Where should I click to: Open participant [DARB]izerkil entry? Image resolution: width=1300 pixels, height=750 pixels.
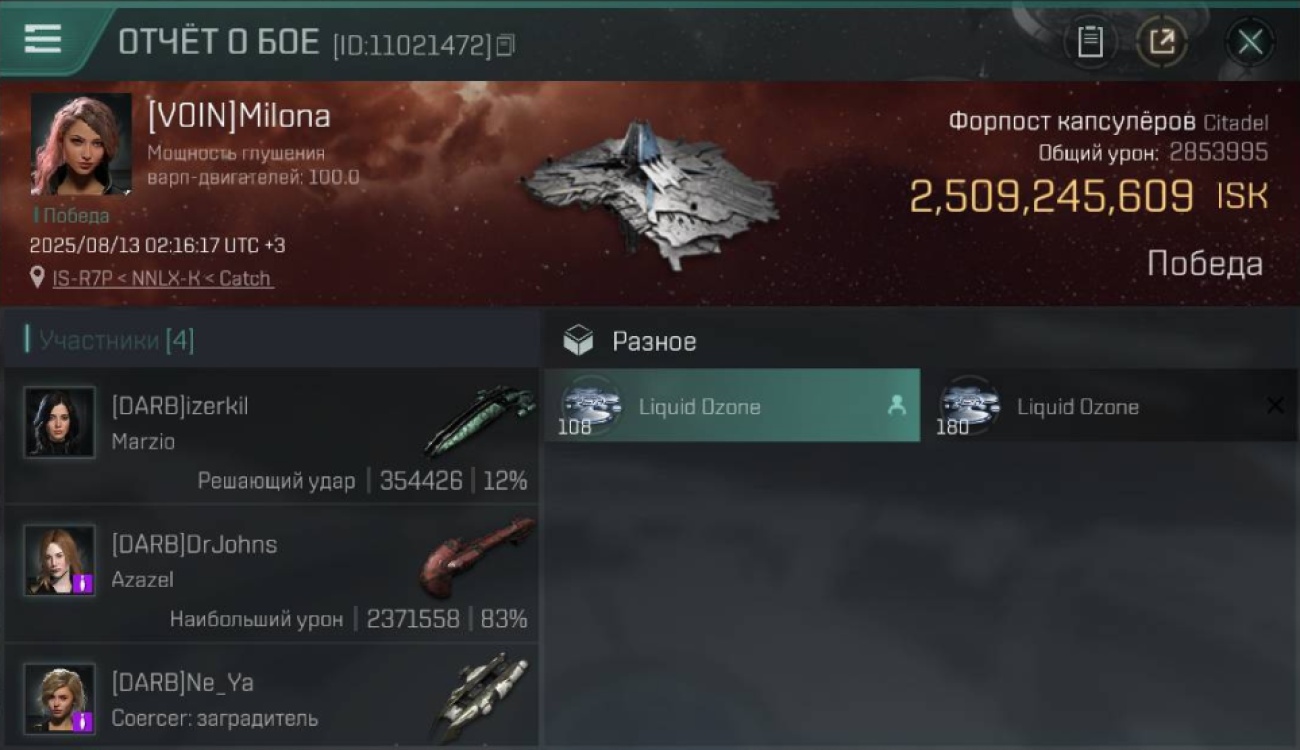[x=271, y=436]
